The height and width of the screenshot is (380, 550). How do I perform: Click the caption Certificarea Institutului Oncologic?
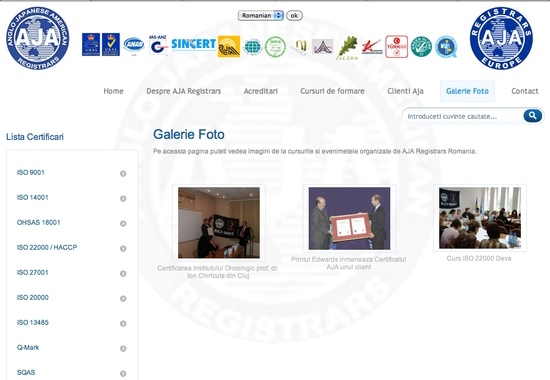pos(218,272)
